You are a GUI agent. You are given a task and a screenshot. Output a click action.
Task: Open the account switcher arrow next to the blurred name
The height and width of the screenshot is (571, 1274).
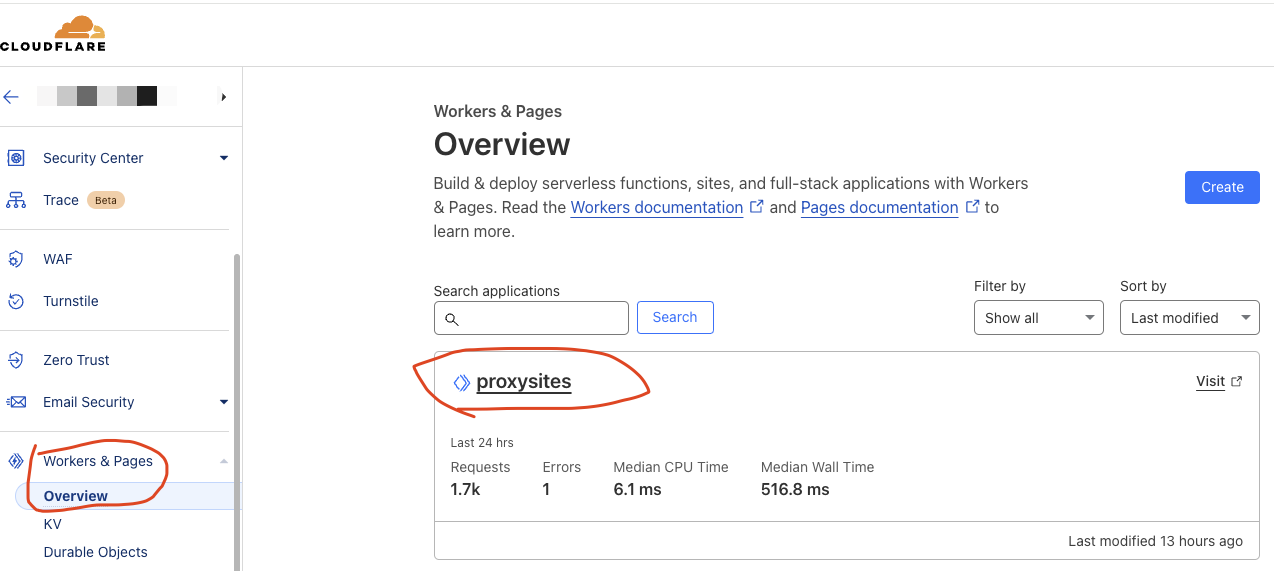[x=224, y=97]
